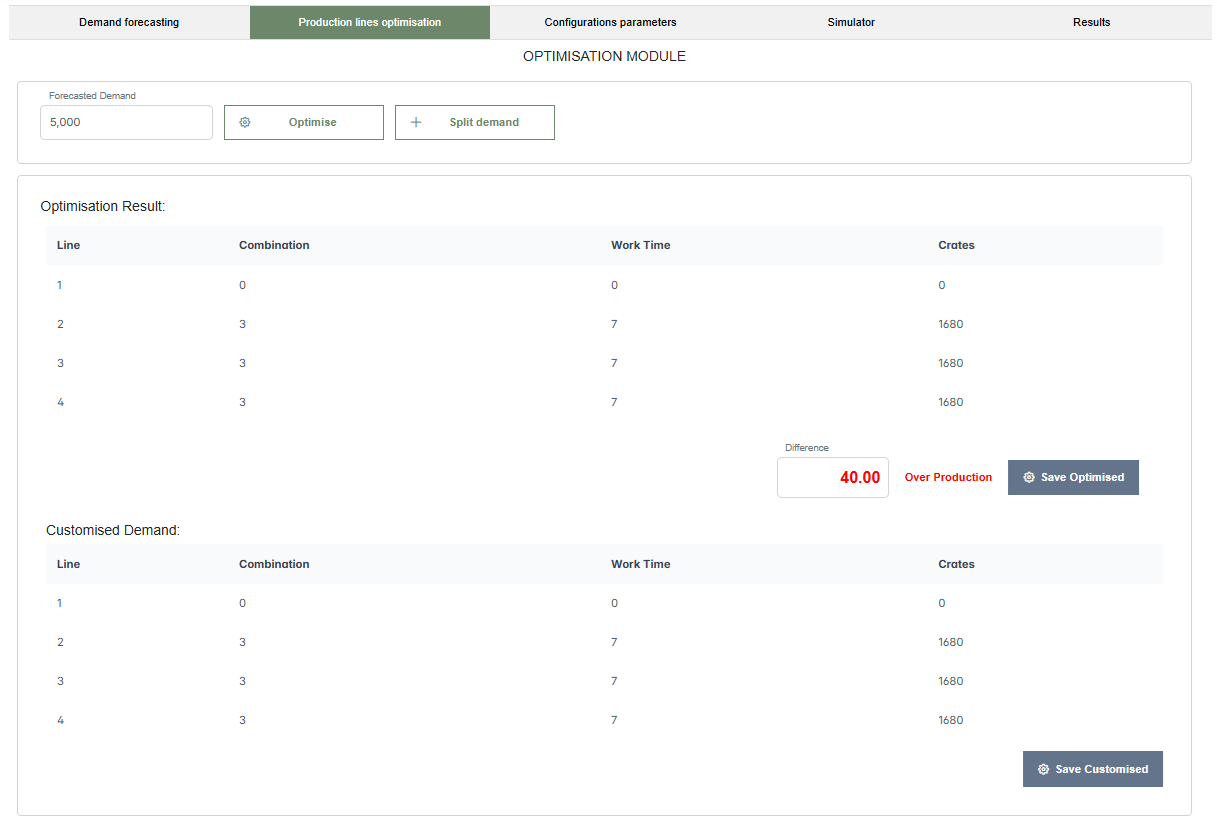The width and height of the screenshot is (1217, 816).
Task: Click the Over Production label
Action: pyautogui.click(x=948, y=477)
